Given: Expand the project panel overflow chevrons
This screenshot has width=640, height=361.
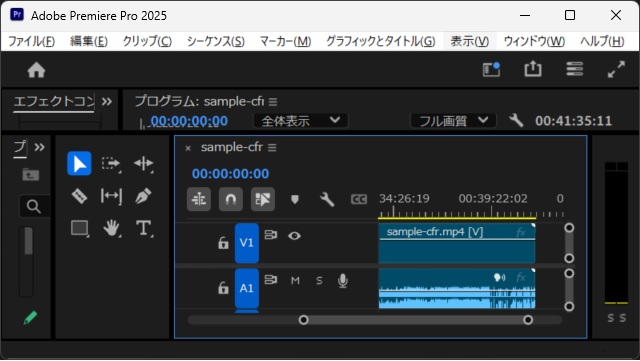Looking at the screenshot, I should pos(40,147).
